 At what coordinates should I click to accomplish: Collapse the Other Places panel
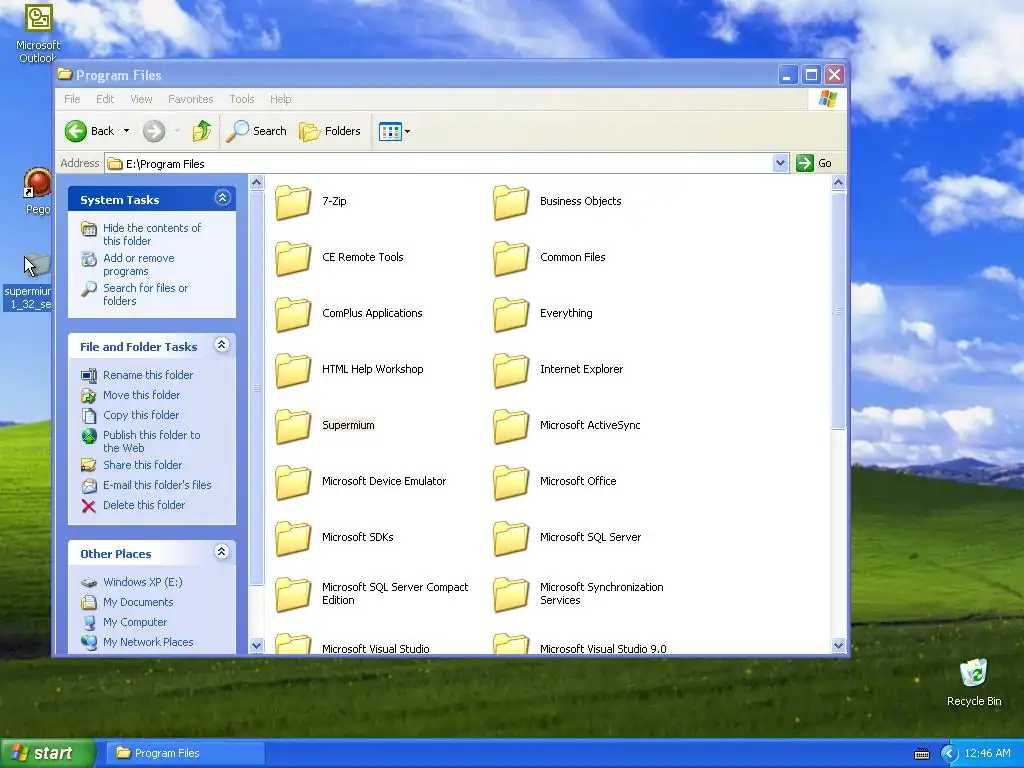(x=222, y=552)
